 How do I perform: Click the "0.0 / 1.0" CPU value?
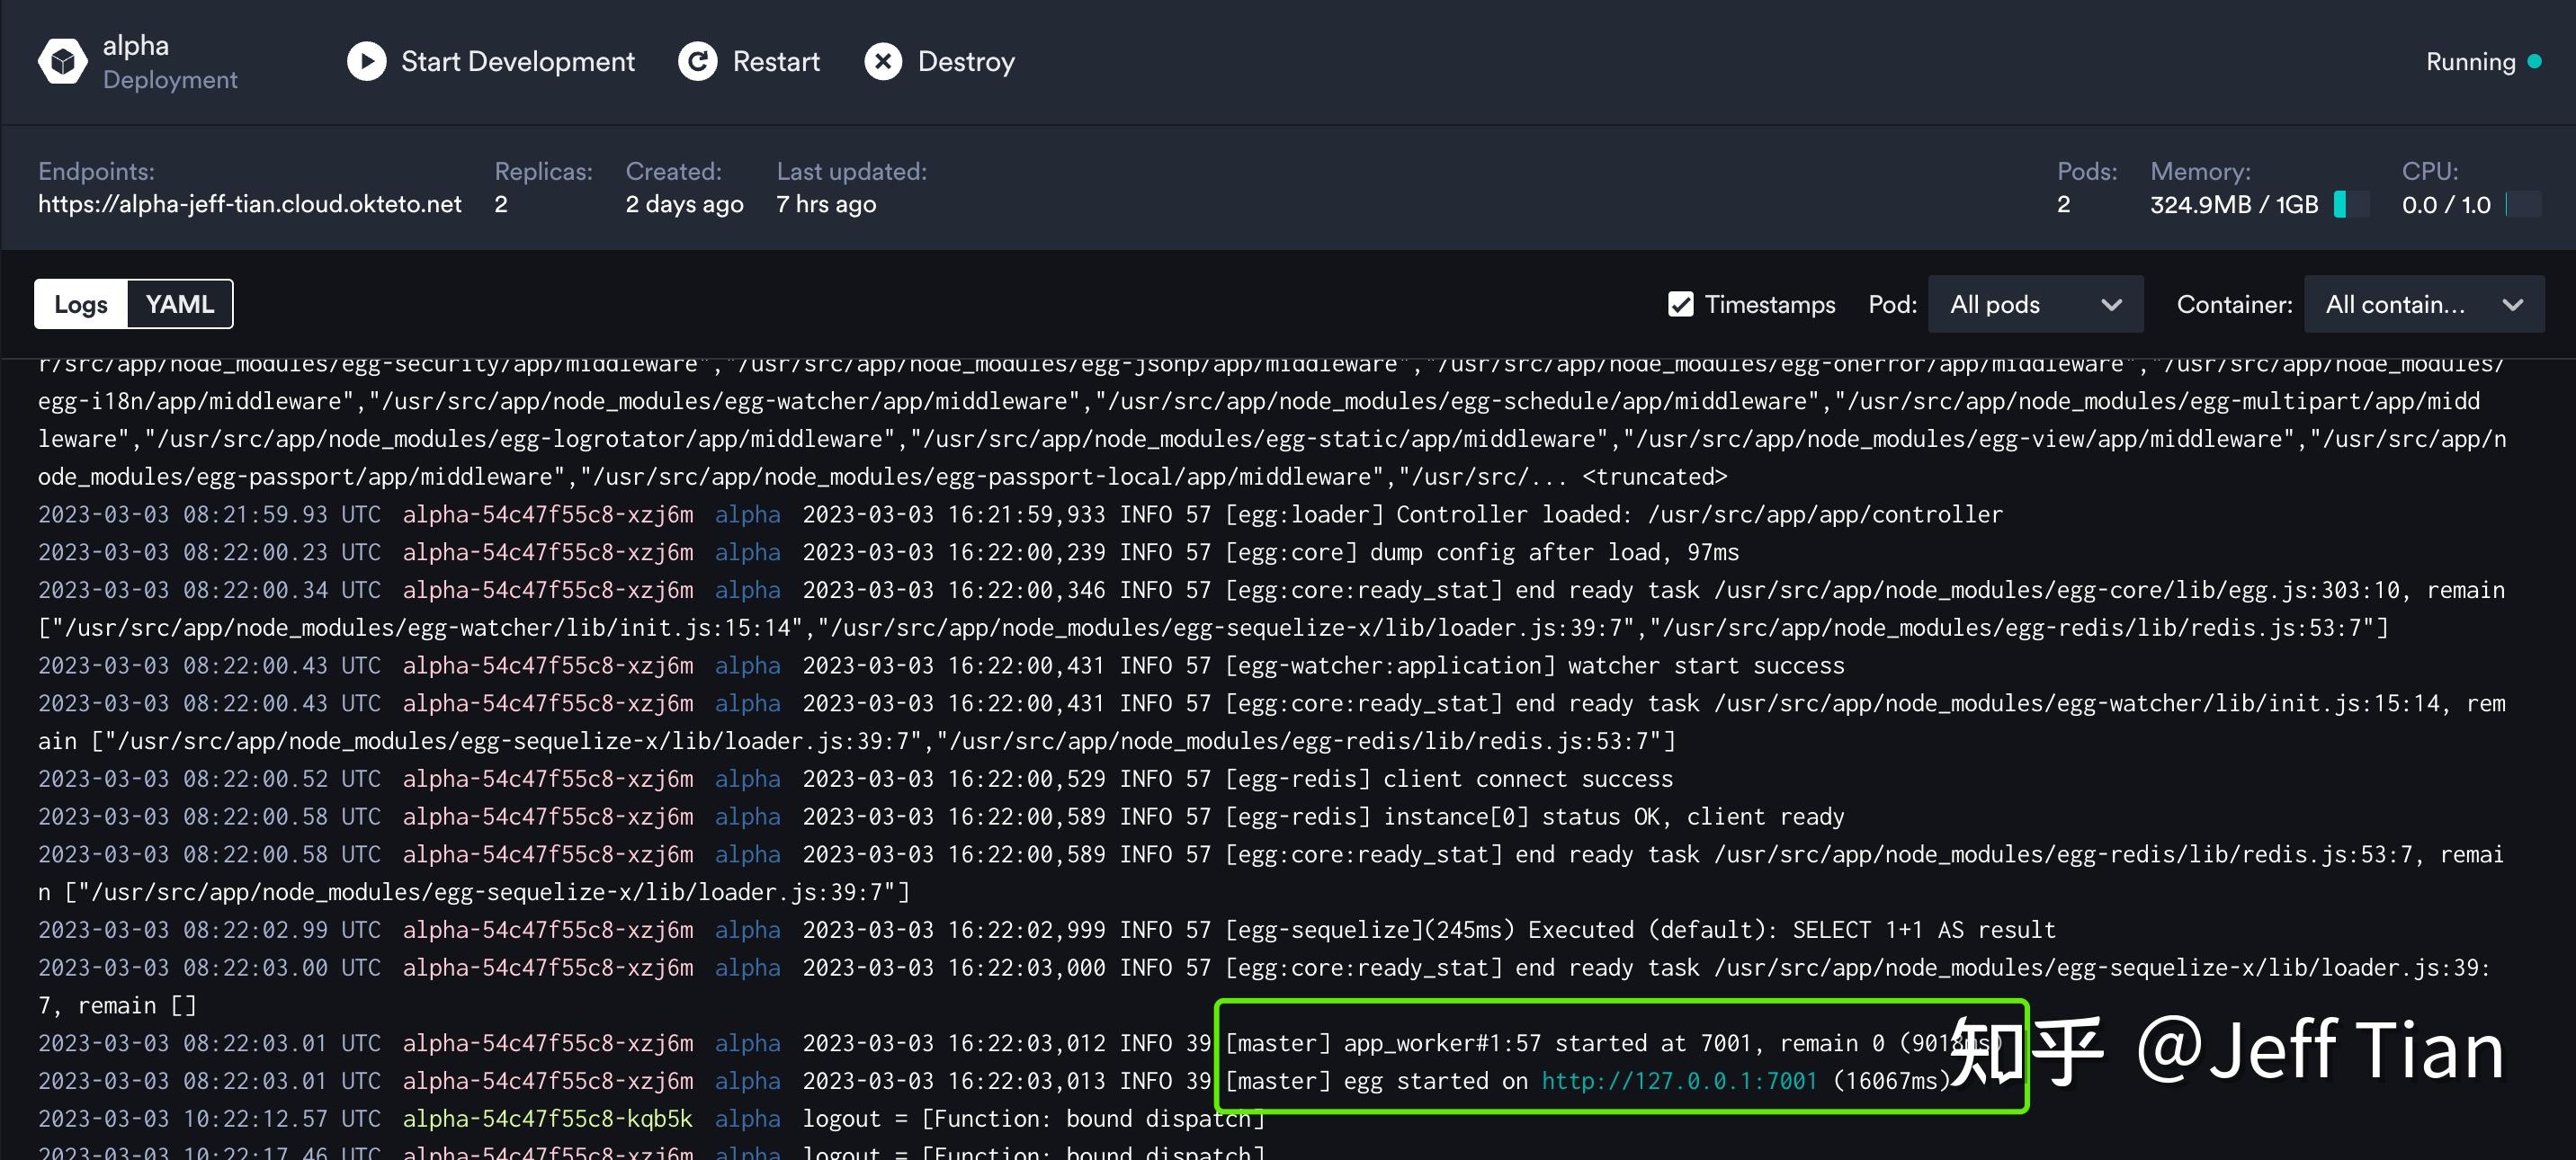point(2446,204)
